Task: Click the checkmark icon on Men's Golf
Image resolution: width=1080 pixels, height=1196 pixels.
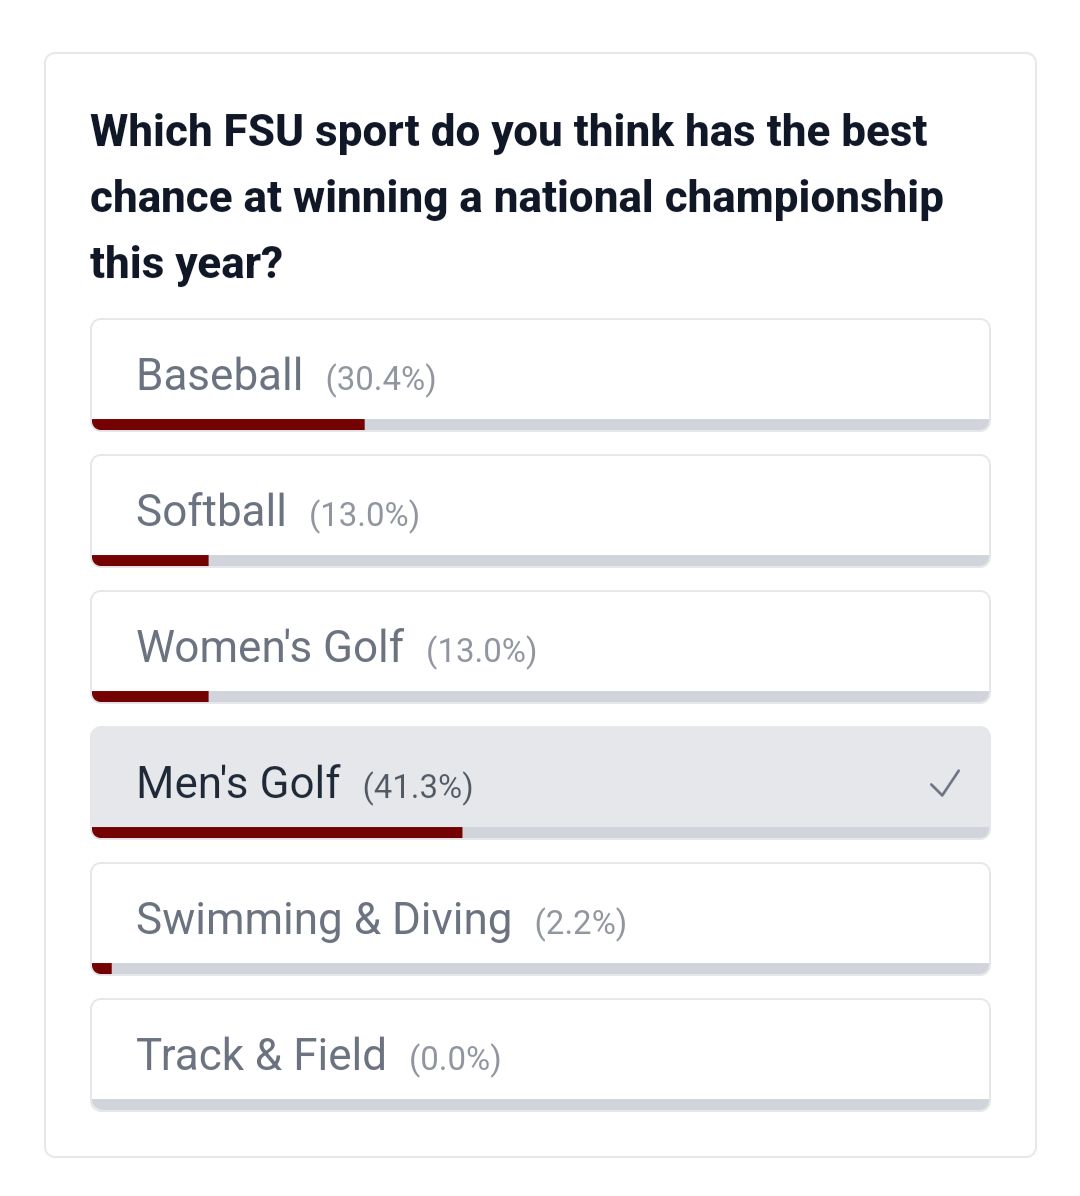Action: click(944, 783)
